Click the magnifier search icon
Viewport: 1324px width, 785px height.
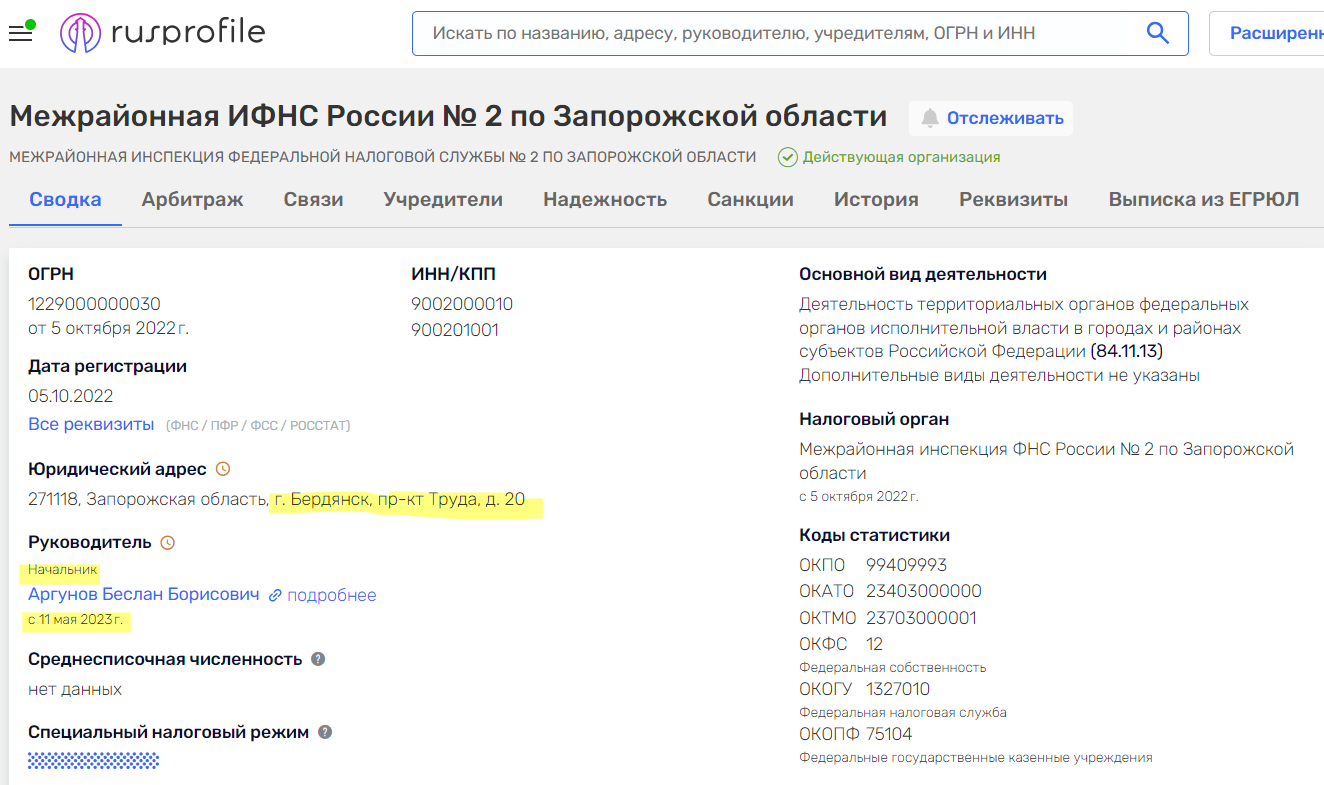pyautogui.click(x=1157, y=32)
